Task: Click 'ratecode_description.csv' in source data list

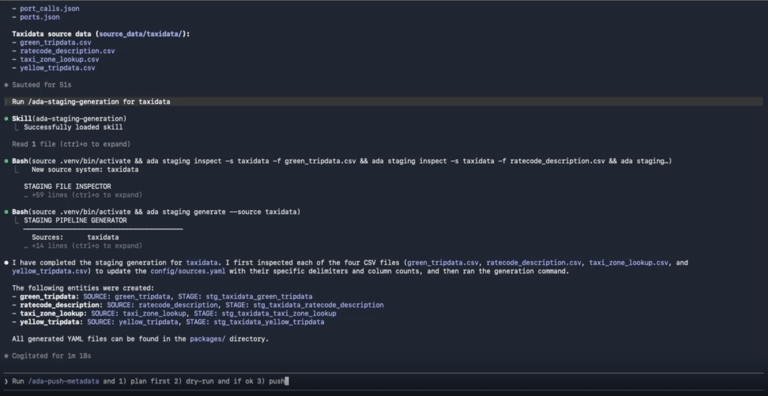Action: point(68,51)
